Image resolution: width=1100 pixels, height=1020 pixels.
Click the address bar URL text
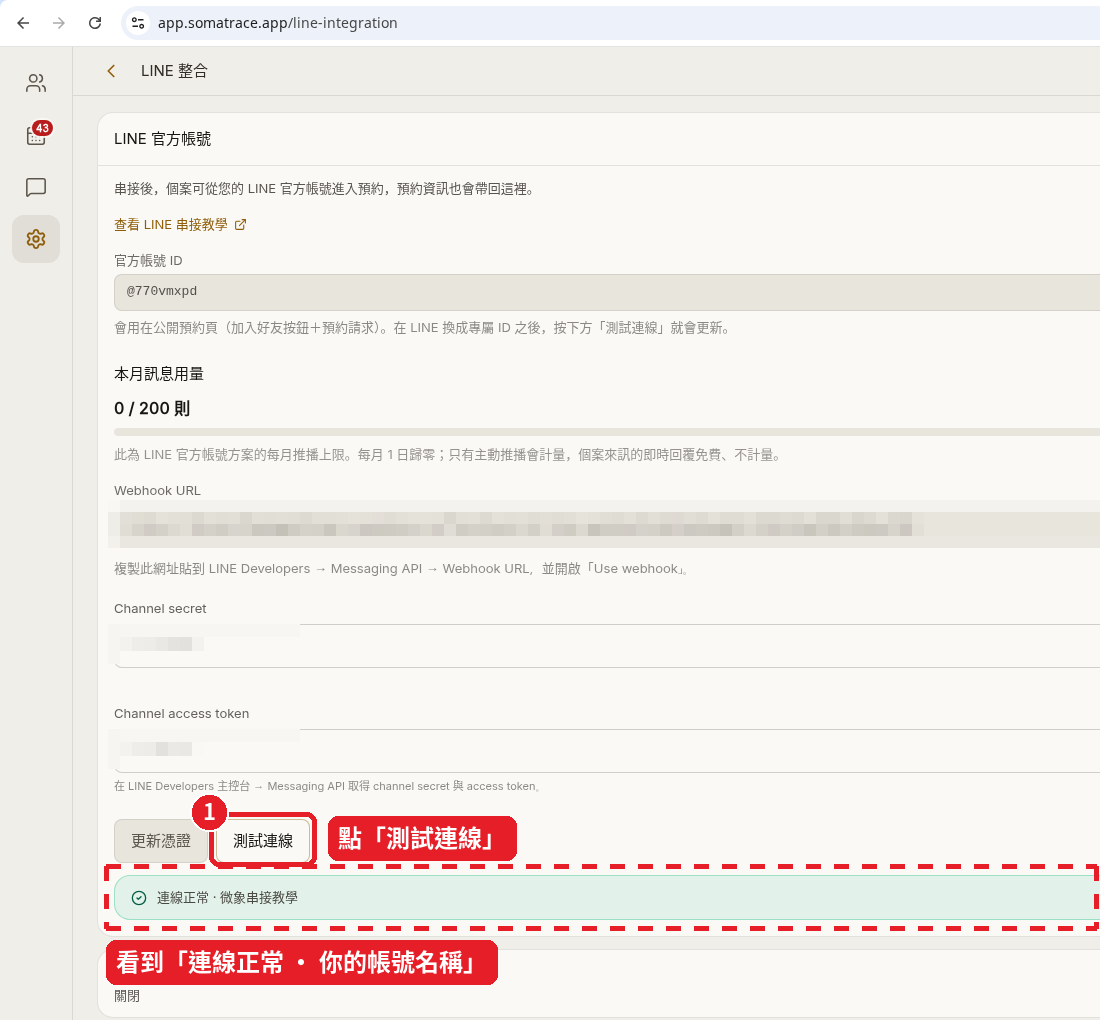(x=277, y=23)
